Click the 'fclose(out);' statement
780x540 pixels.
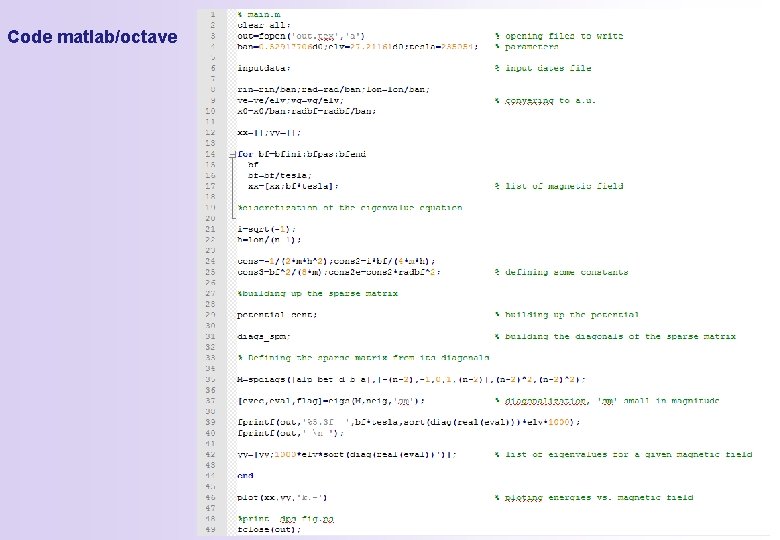pos(269,530)
